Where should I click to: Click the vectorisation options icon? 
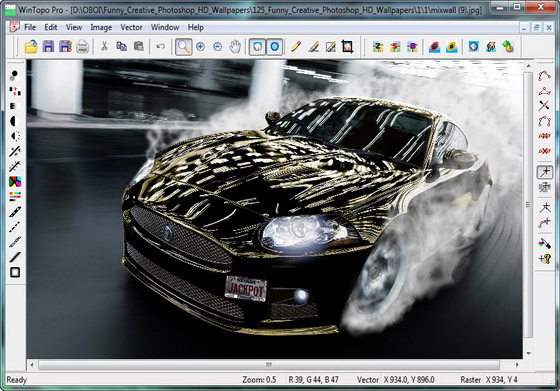(x=491, y=47)
